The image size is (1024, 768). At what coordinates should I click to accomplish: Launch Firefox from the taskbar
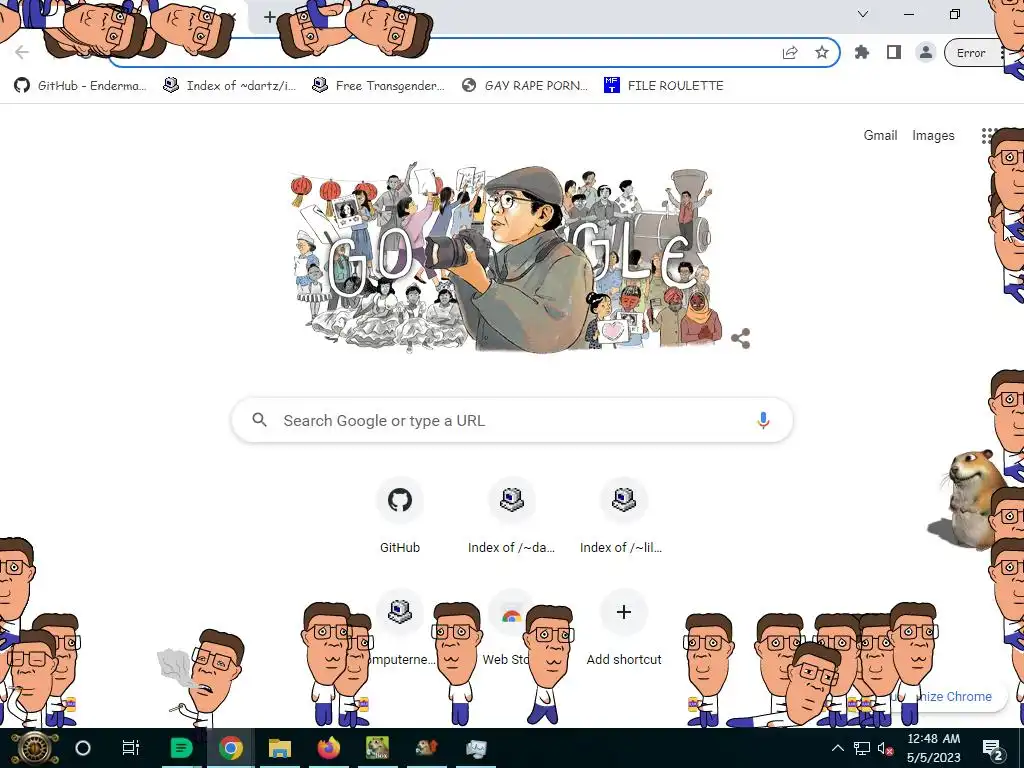point(328,748)
